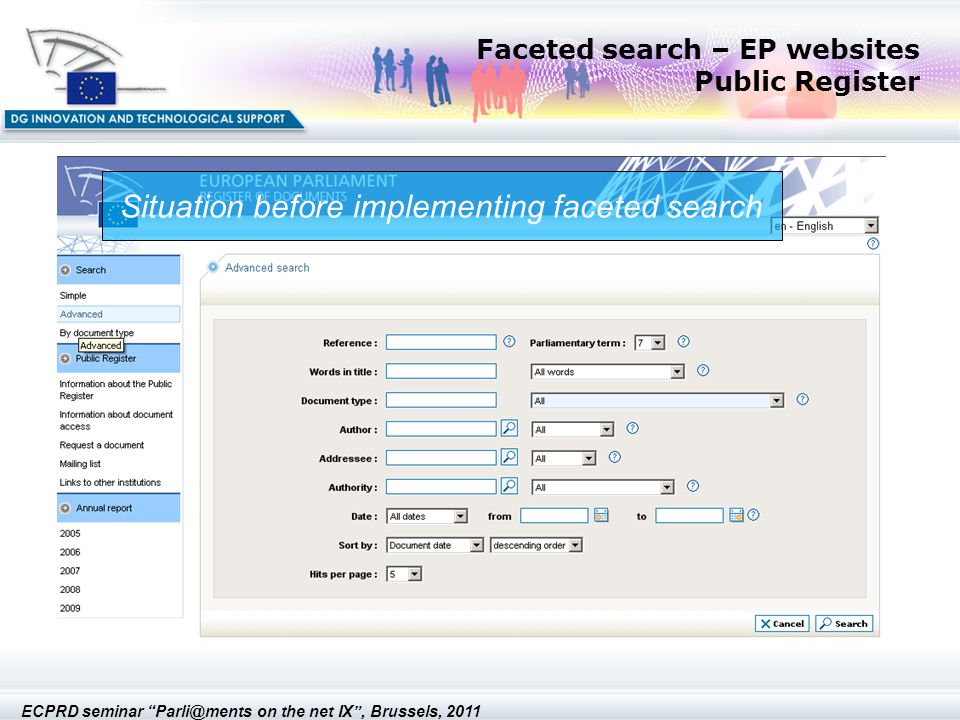The width and height of the screenshot is (960, 720).
Task: Click help icon at end of Date row
Action: (753, 515)
